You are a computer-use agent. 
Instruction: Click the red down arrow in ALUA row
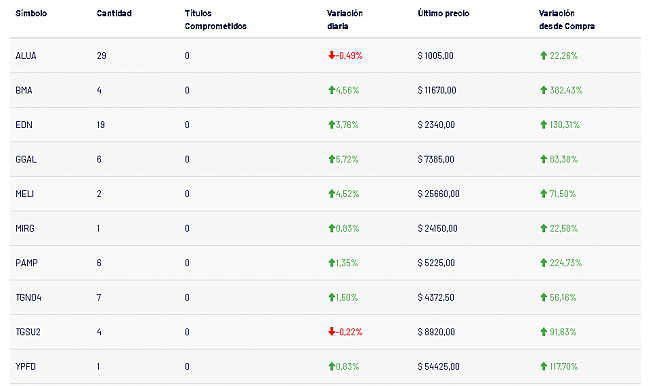coord(331,56)
